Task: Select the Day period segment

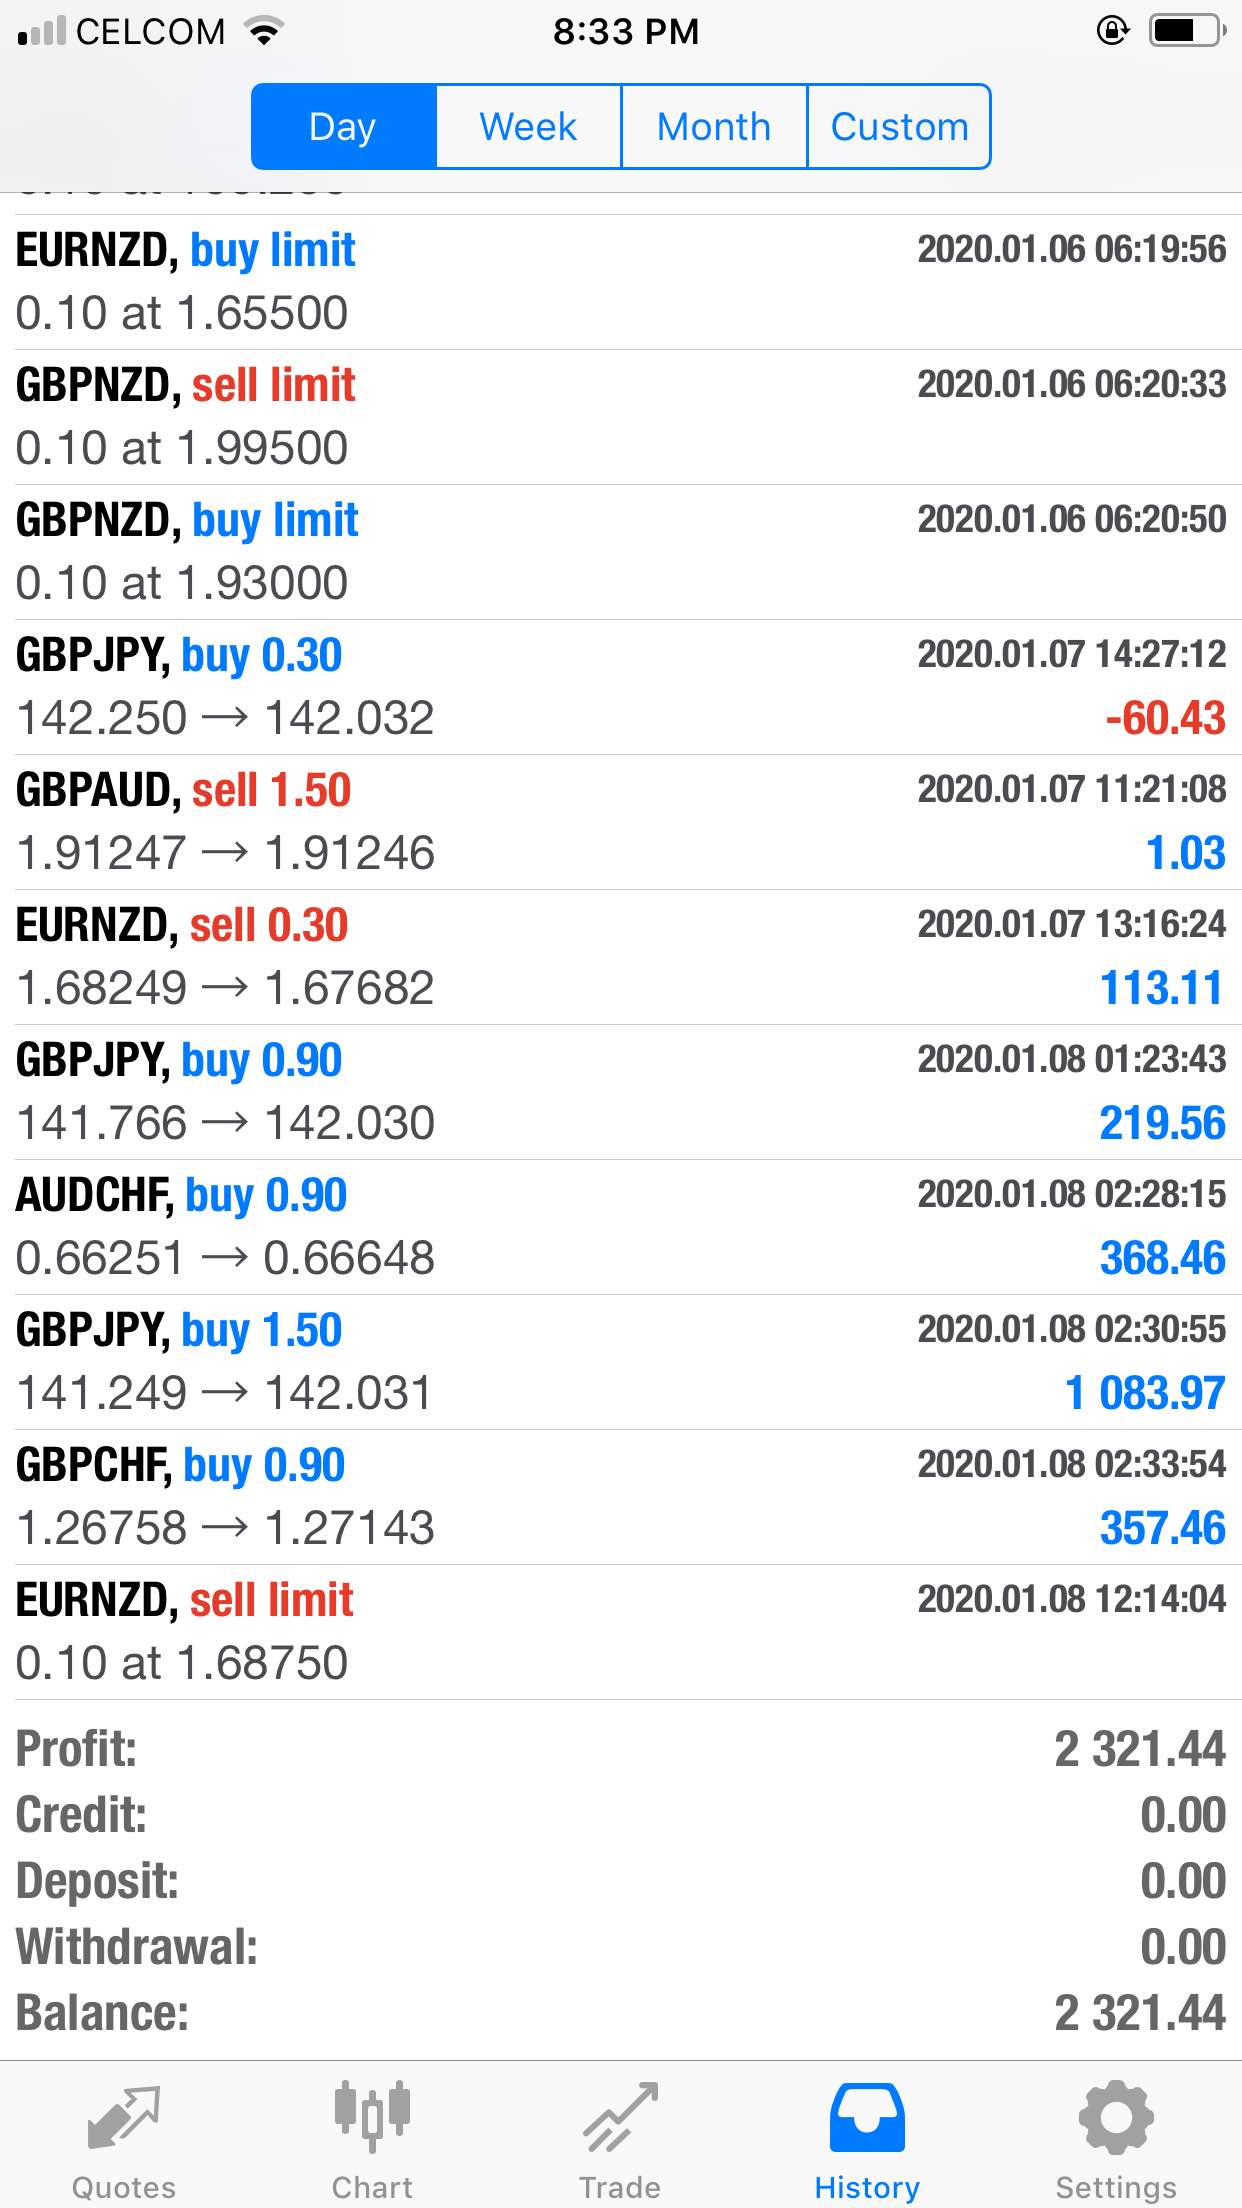Action: click(x=344, y=127)
